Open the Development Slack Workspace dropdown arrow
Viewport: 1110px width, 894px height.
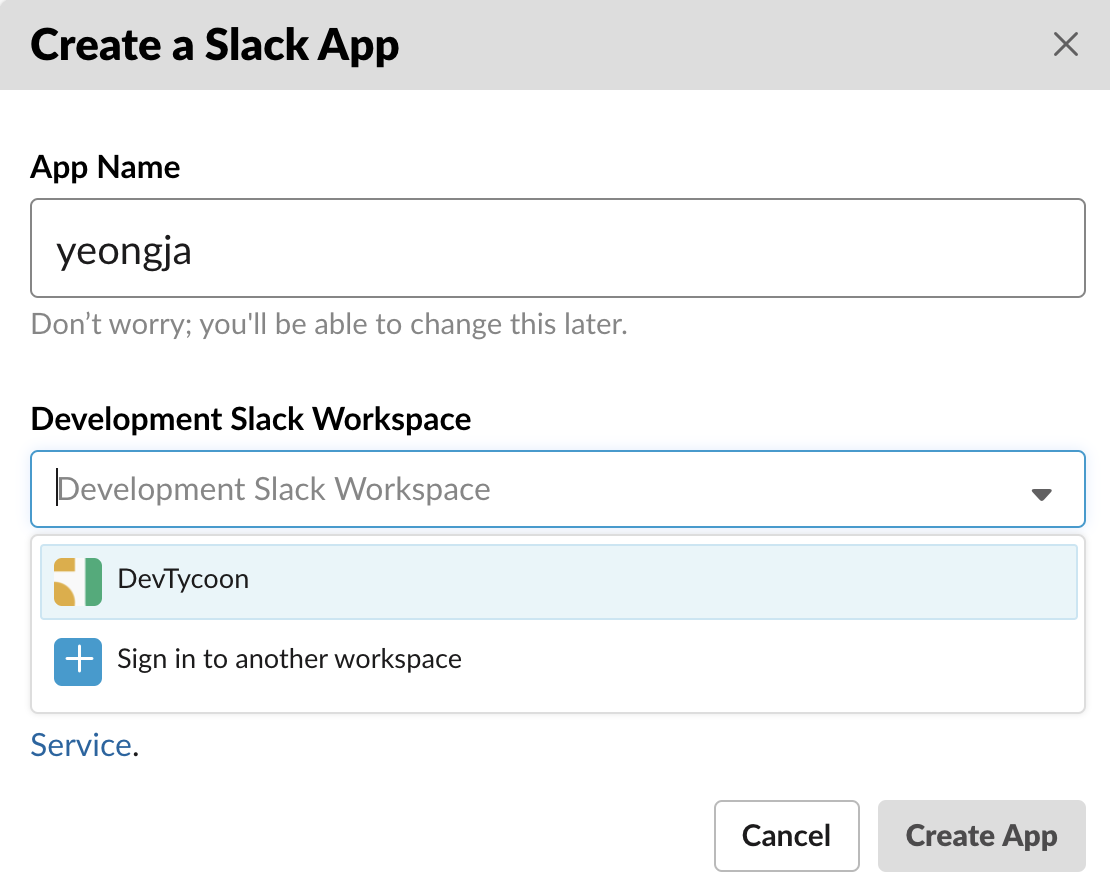pos(1041,494)
